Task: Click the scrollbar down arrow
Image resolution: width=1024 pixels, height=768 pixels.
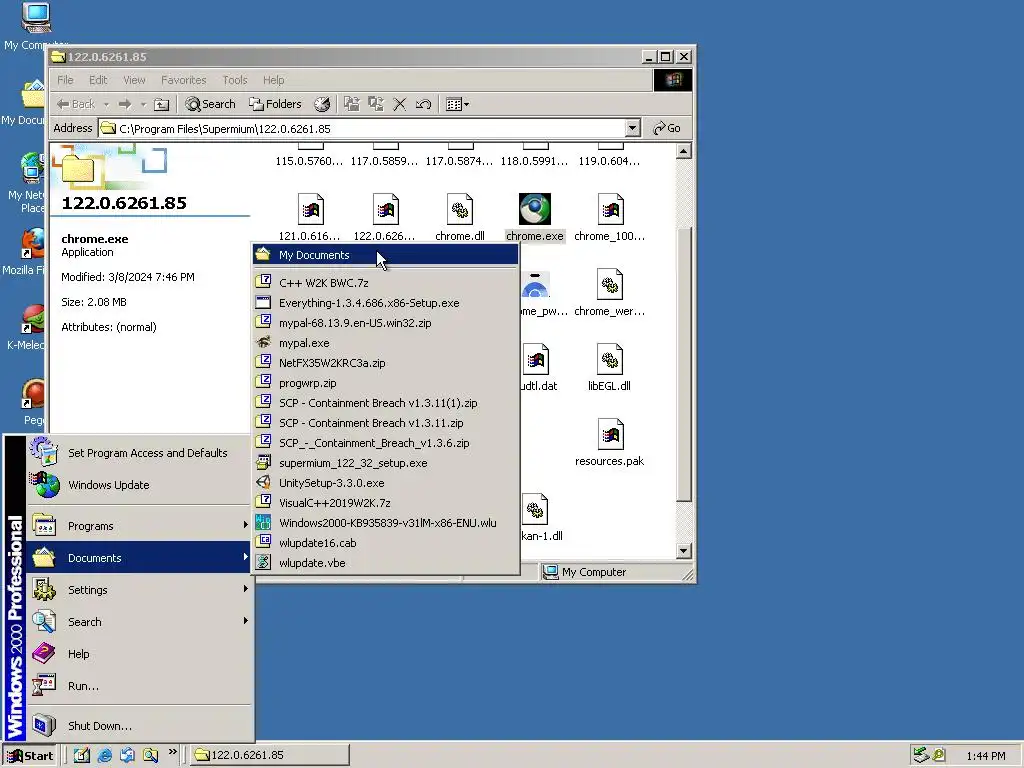Action: (x=683, y=551)
